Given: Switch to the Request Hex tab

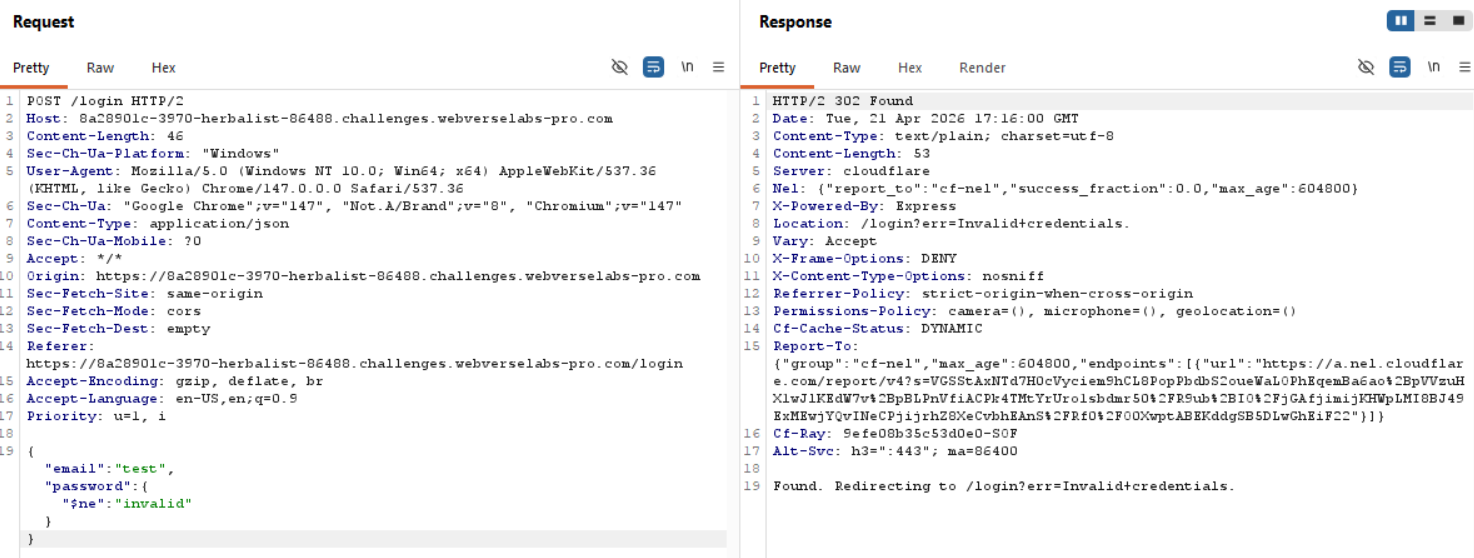Looking at the screenshot, I should pyautogui.click(x=163, y=68).
